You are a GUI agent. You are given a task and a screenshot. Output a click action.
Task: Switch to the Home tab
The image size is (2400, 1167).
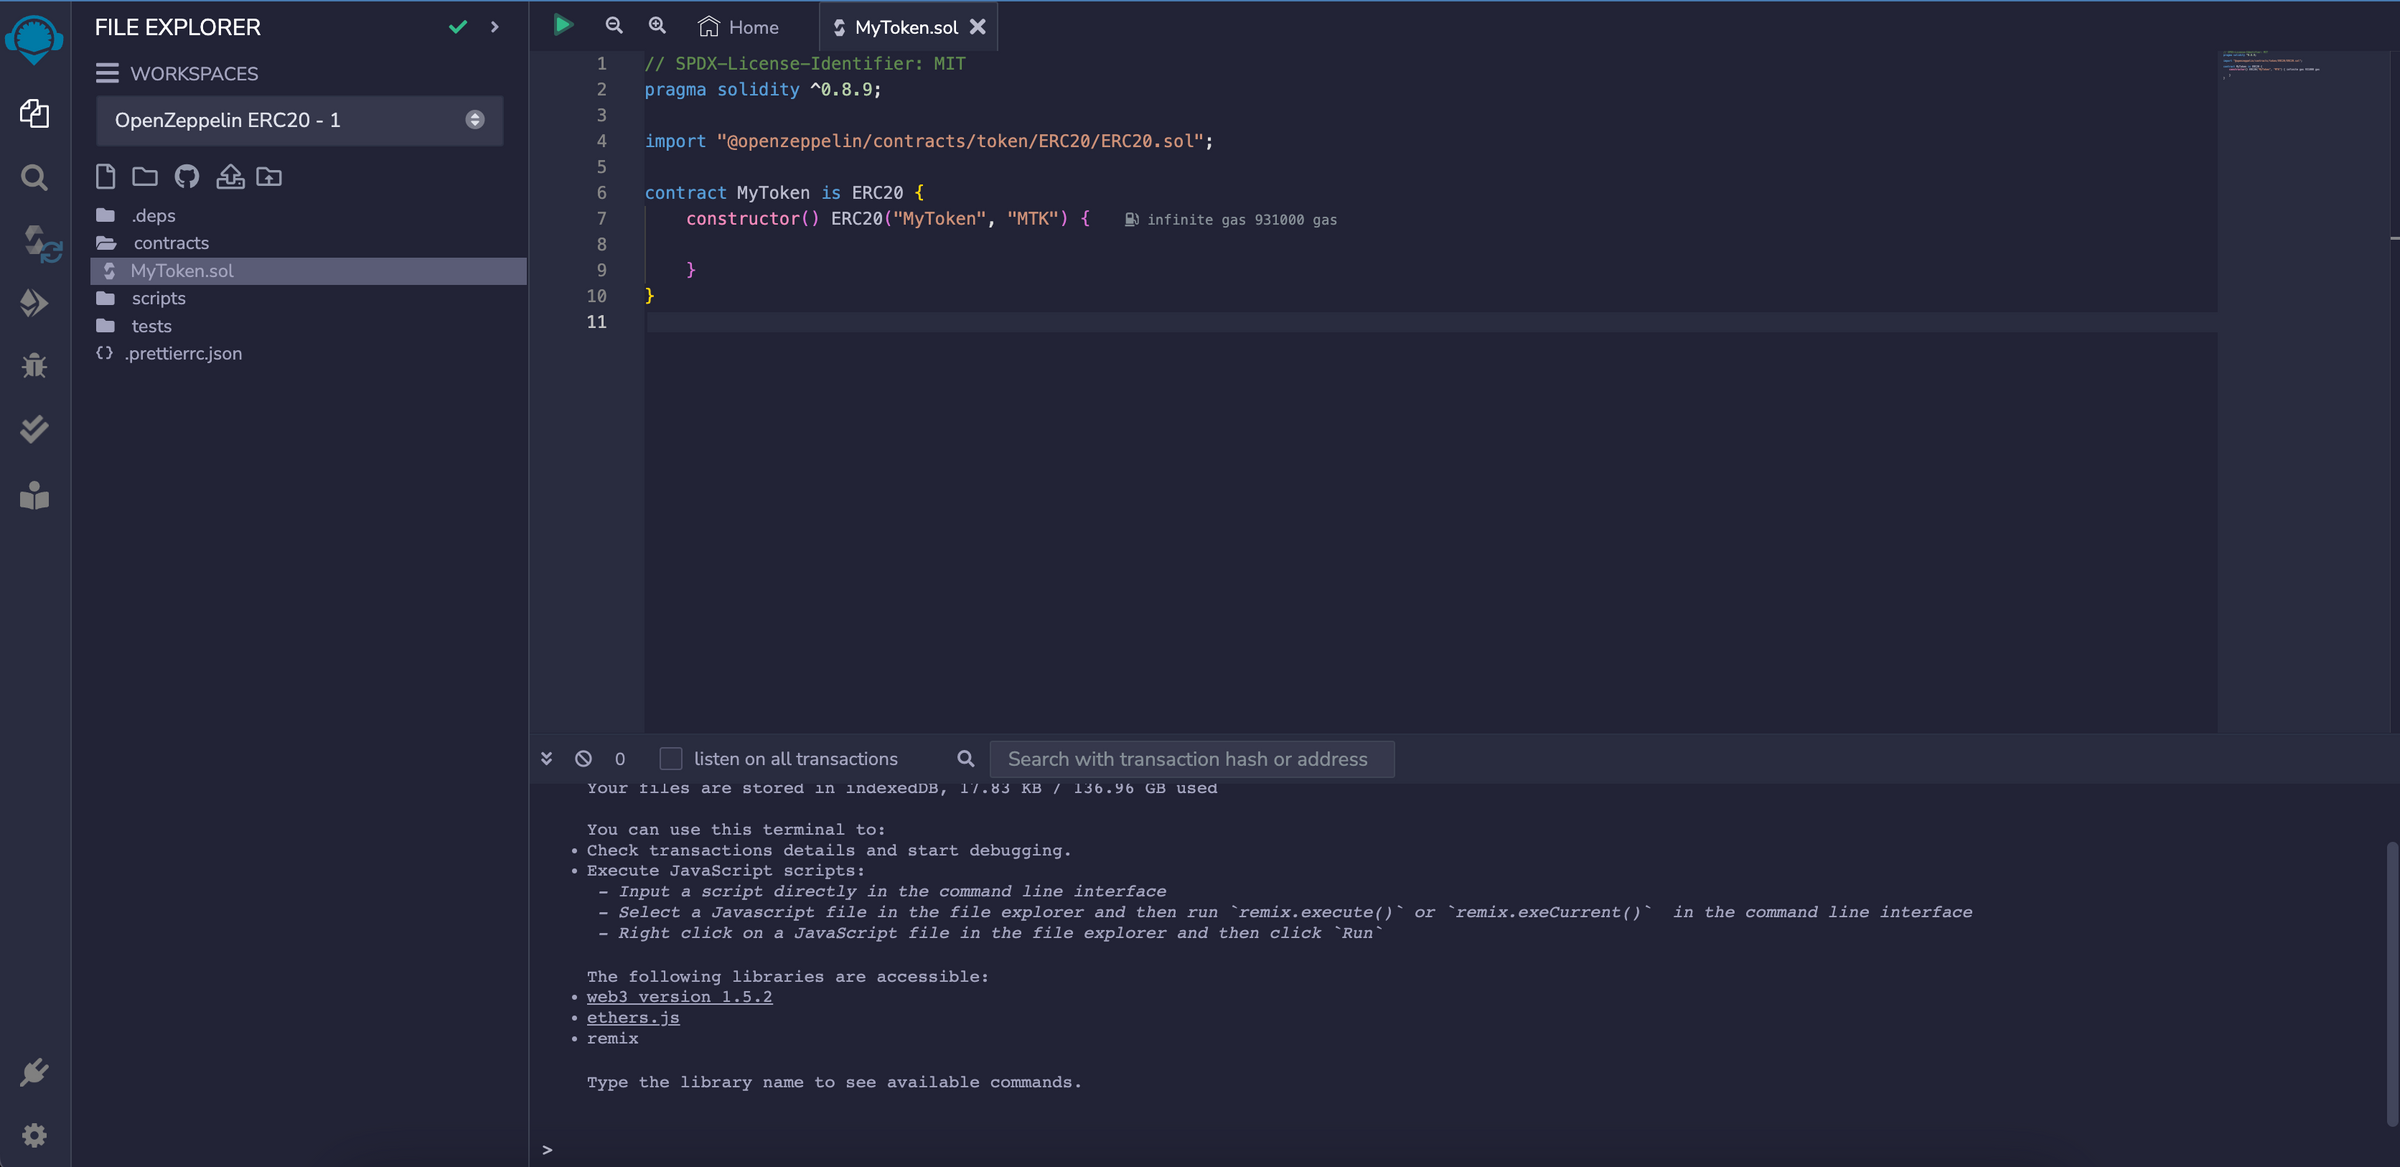(x=738, y=26)
